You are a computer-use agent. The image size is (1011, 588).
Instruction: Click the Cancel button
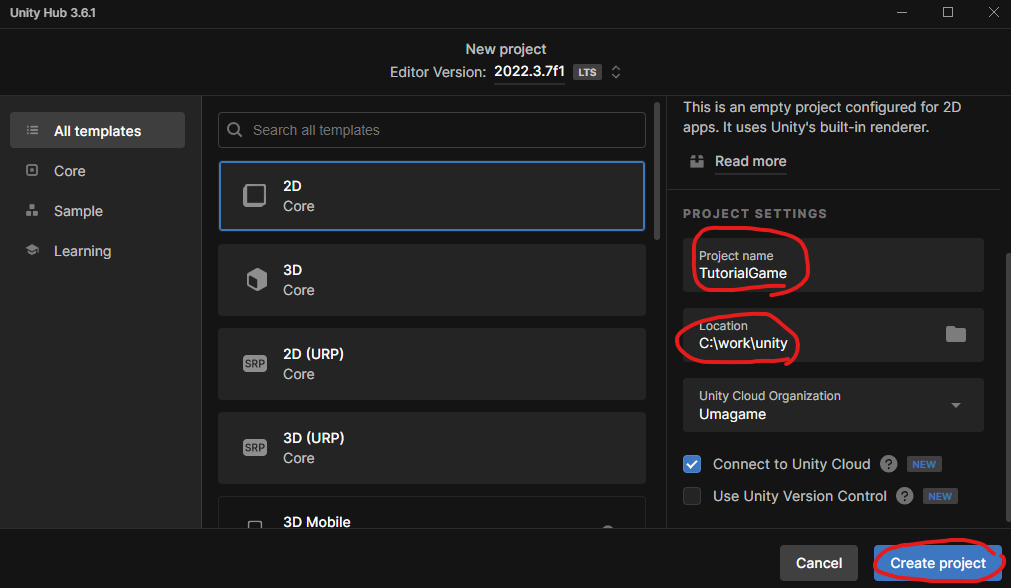tap(819, 563)
